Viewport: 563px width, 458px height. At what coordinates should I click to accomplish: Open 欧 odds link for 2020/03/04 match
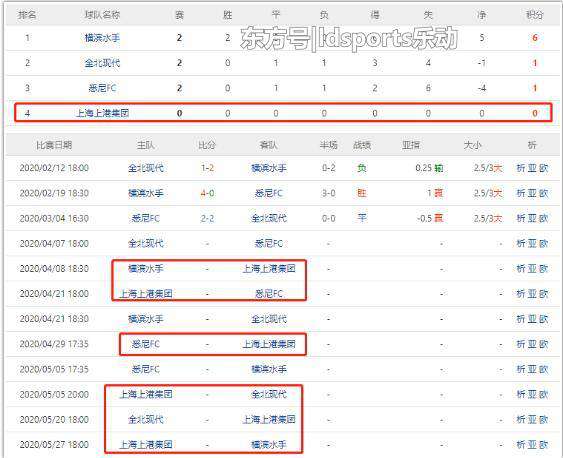[x=544, y=218]
